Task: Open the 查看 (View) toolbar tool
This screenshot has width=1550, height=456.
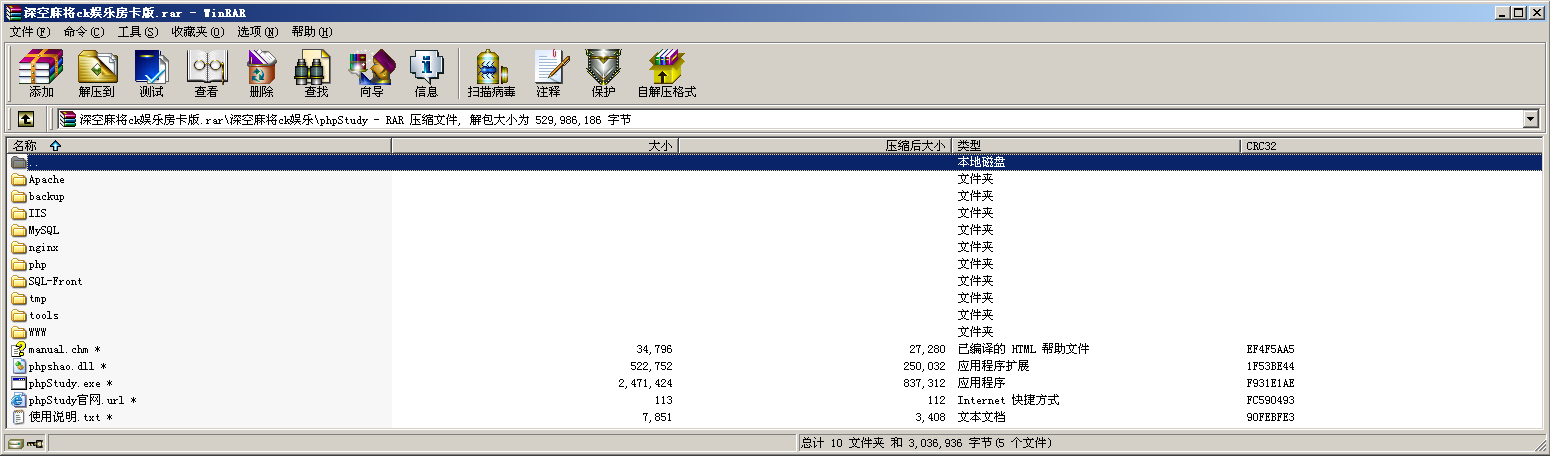Action: click(206, 73)
